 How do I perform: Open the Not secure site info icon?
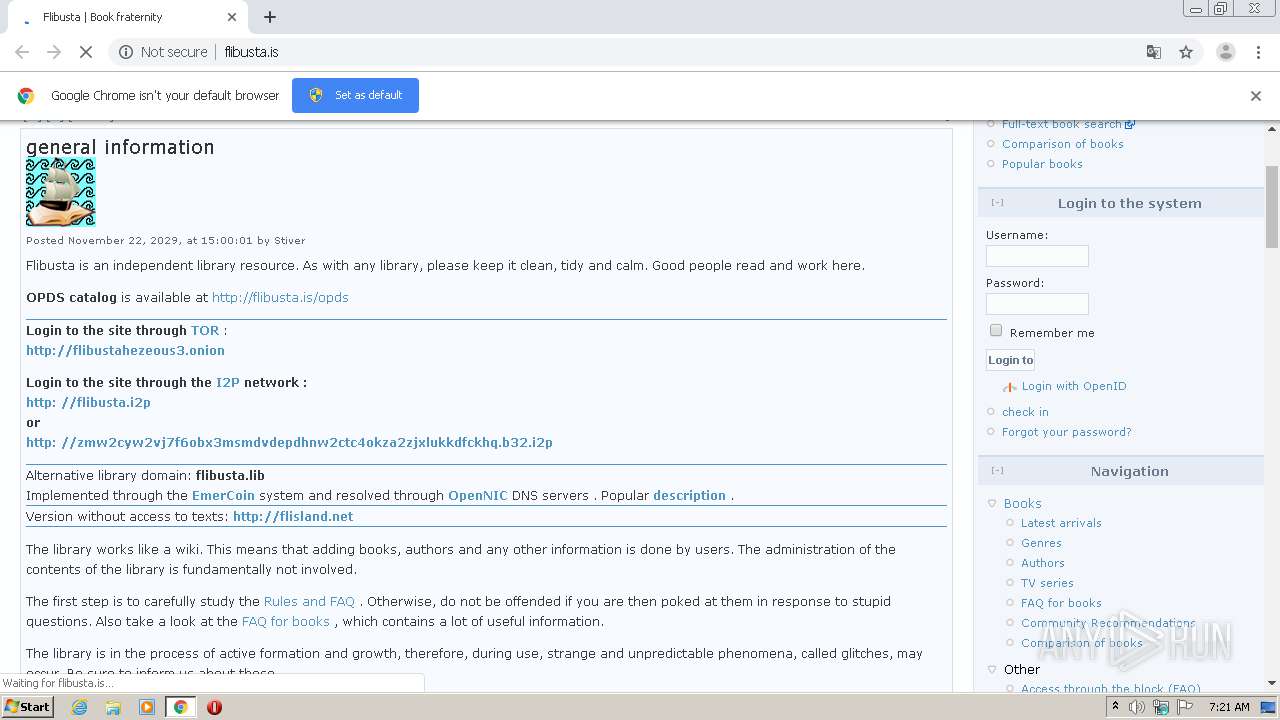tap(126, 52)
